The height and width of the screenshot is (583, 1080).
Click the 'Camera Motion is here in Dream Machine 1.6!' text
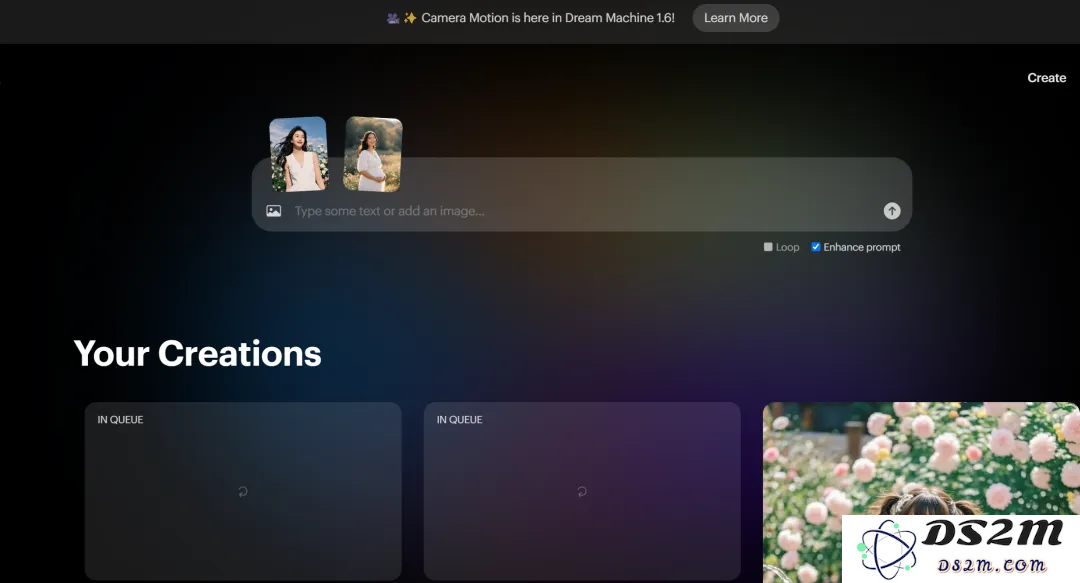click(x=548, y=18)
